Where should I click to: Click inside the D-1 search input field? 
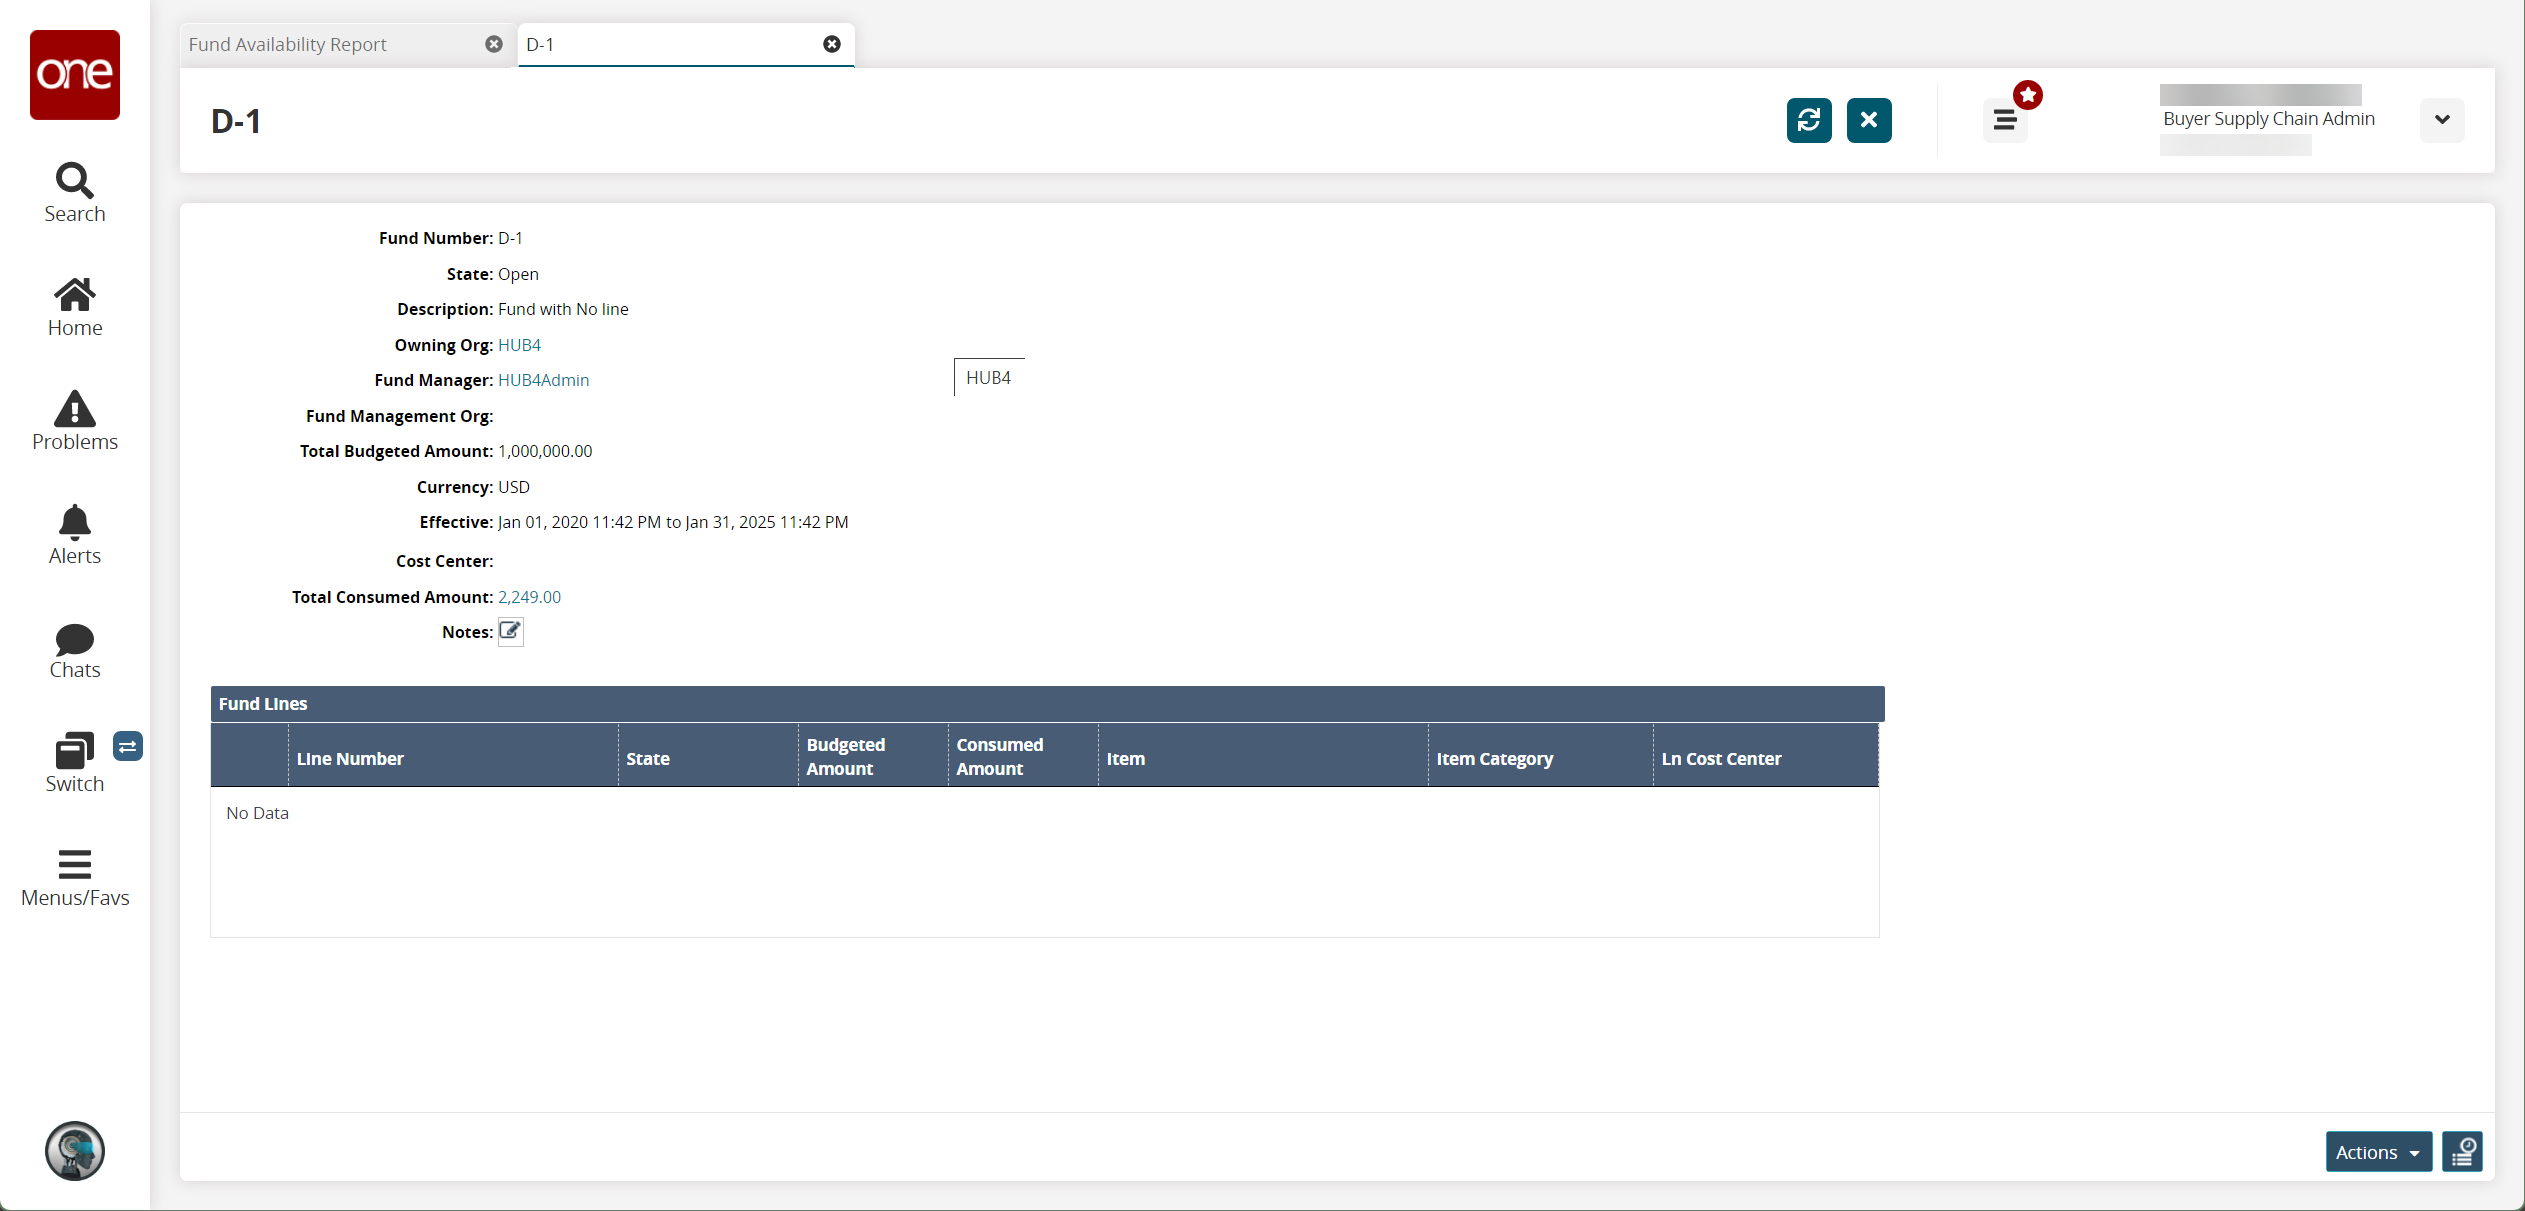668,43
